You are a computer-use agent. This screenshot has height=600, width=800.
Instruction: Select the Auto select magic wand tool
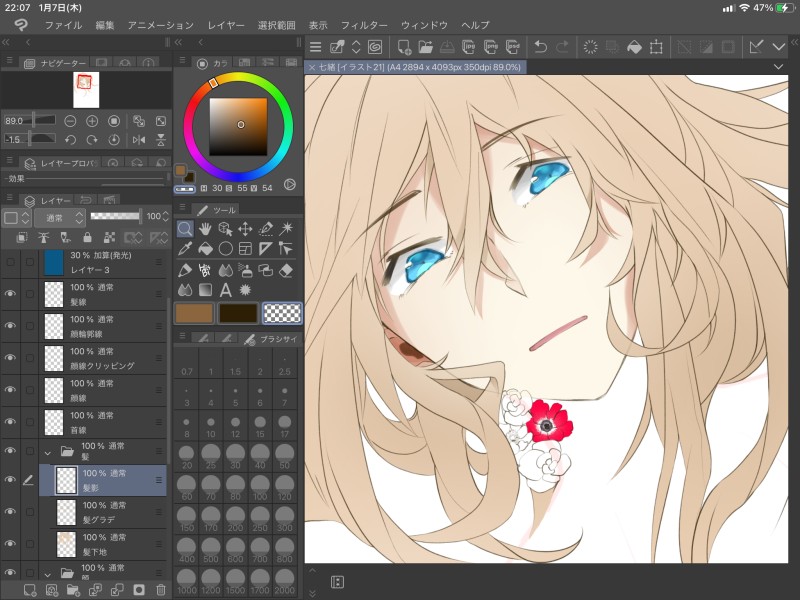click(x=286, y=229)
